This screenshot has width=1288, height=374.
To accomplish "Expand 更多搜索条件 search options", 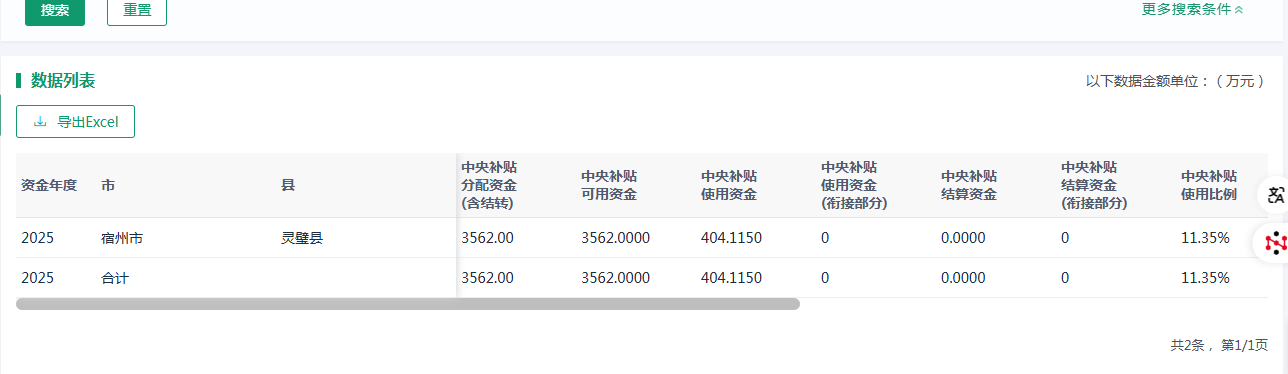I will coord(1192,9).
